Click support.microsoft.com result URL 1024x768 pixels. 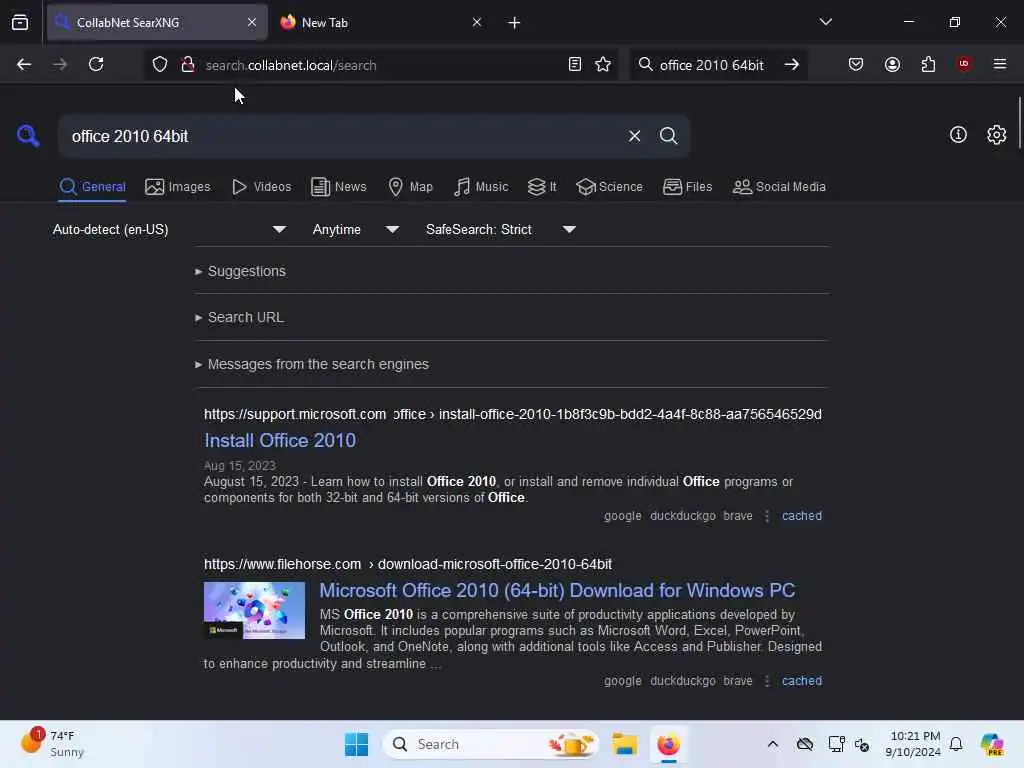click(513, 414)
